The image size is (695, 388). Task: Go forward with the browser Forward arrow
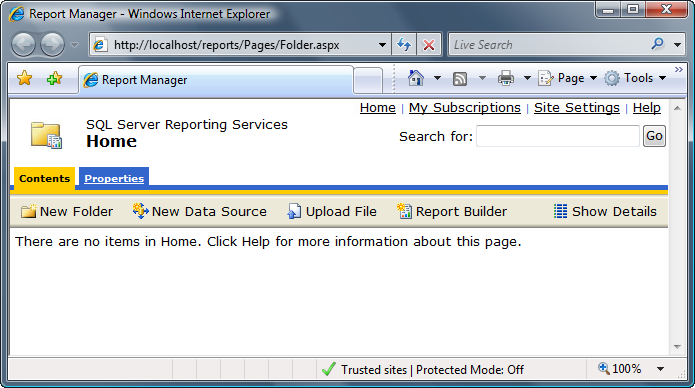52,44
